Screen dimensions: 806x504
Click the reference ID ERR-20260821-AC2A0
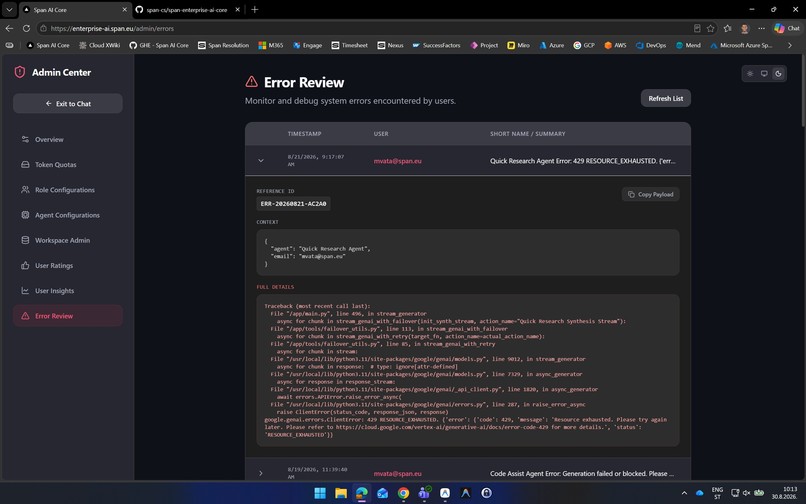(x=294, y=204)
